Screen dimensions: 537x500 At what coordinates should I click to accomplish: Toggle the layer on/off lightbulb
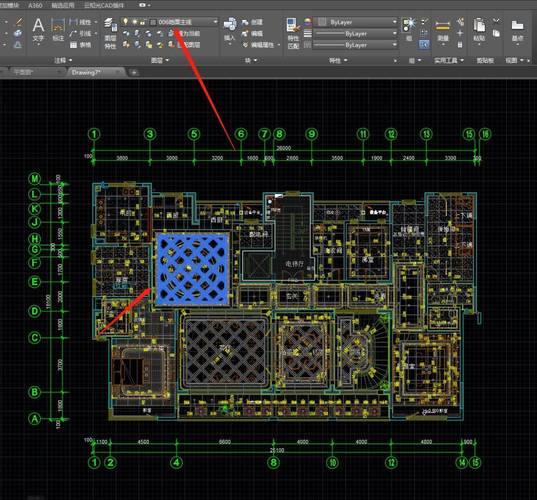point(126,22)
